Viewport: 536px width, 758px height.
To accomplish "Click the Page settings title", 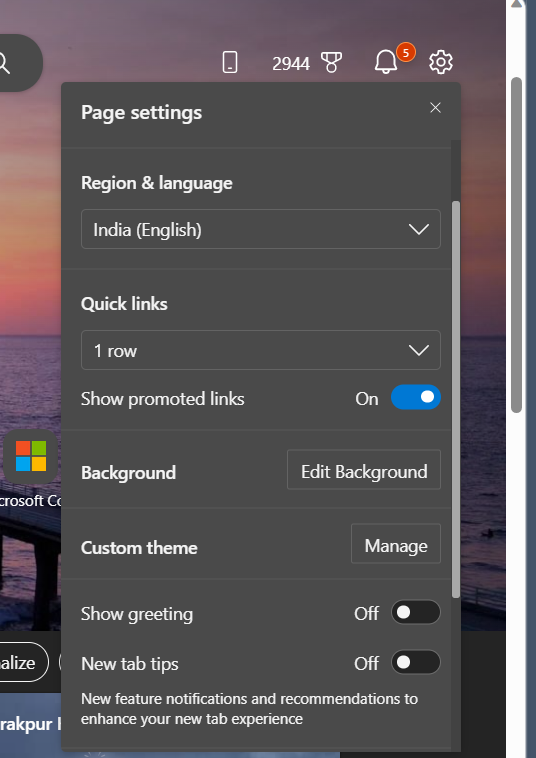I will [x=142, y=113].
